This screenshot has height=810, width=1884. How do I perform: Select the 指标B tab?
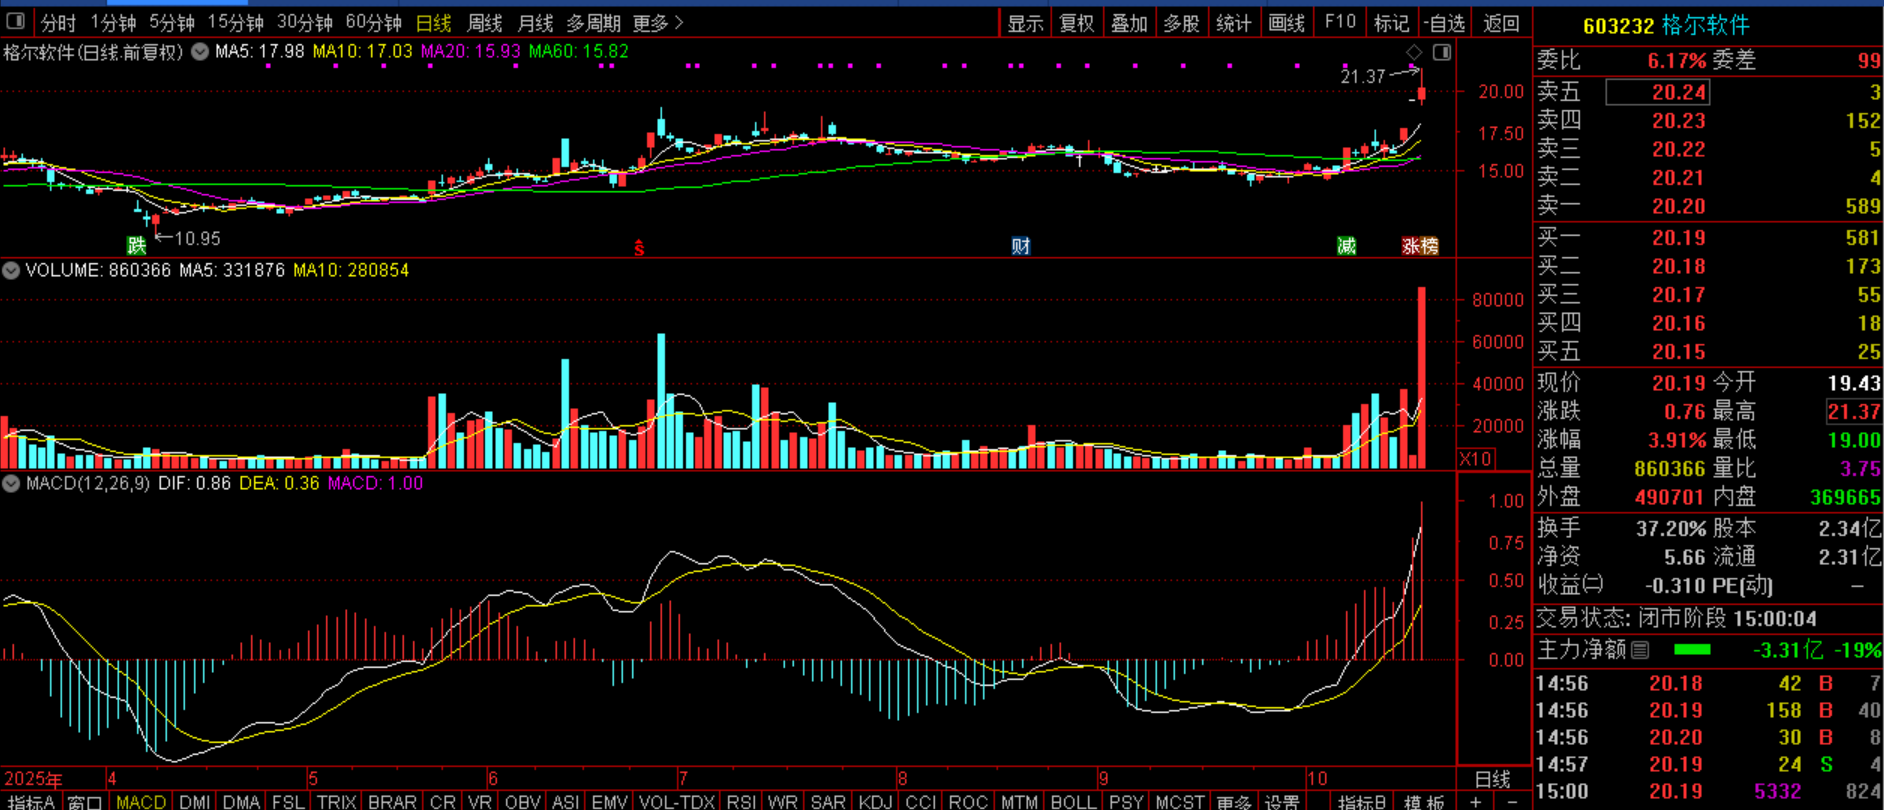(1363, 802)
